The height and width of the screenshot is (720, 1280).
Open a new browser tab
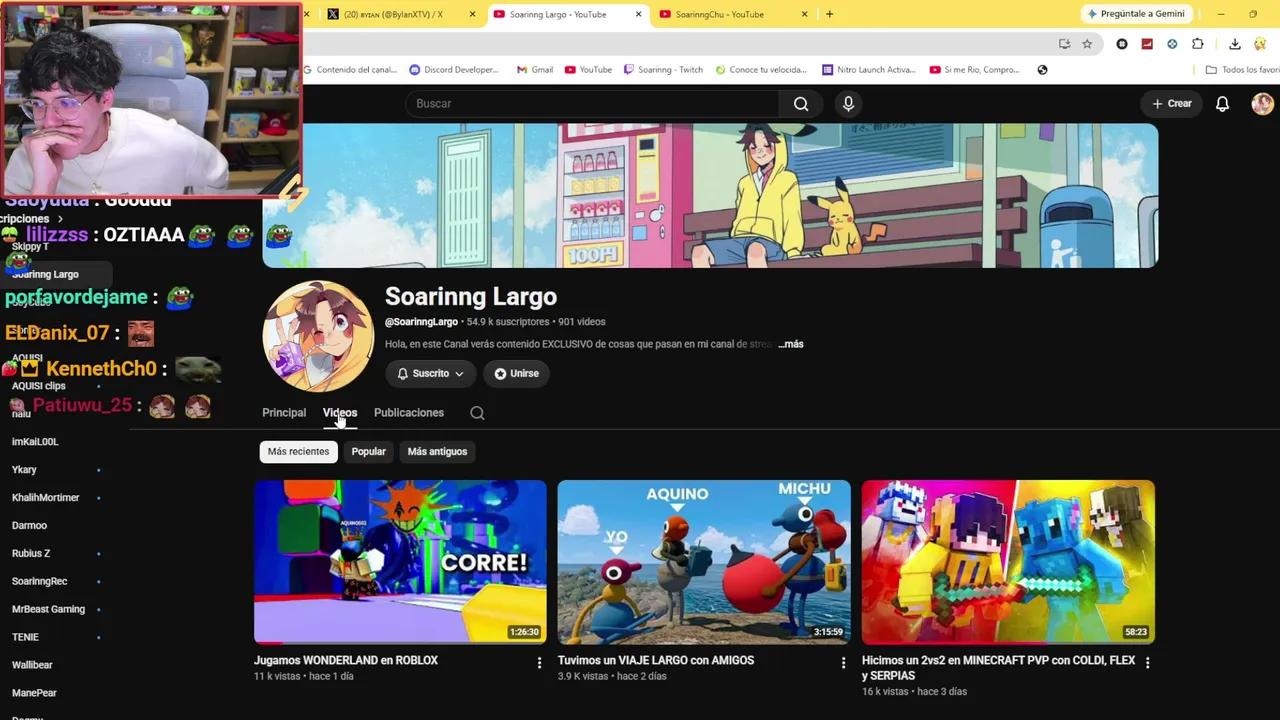click(829, 14)
